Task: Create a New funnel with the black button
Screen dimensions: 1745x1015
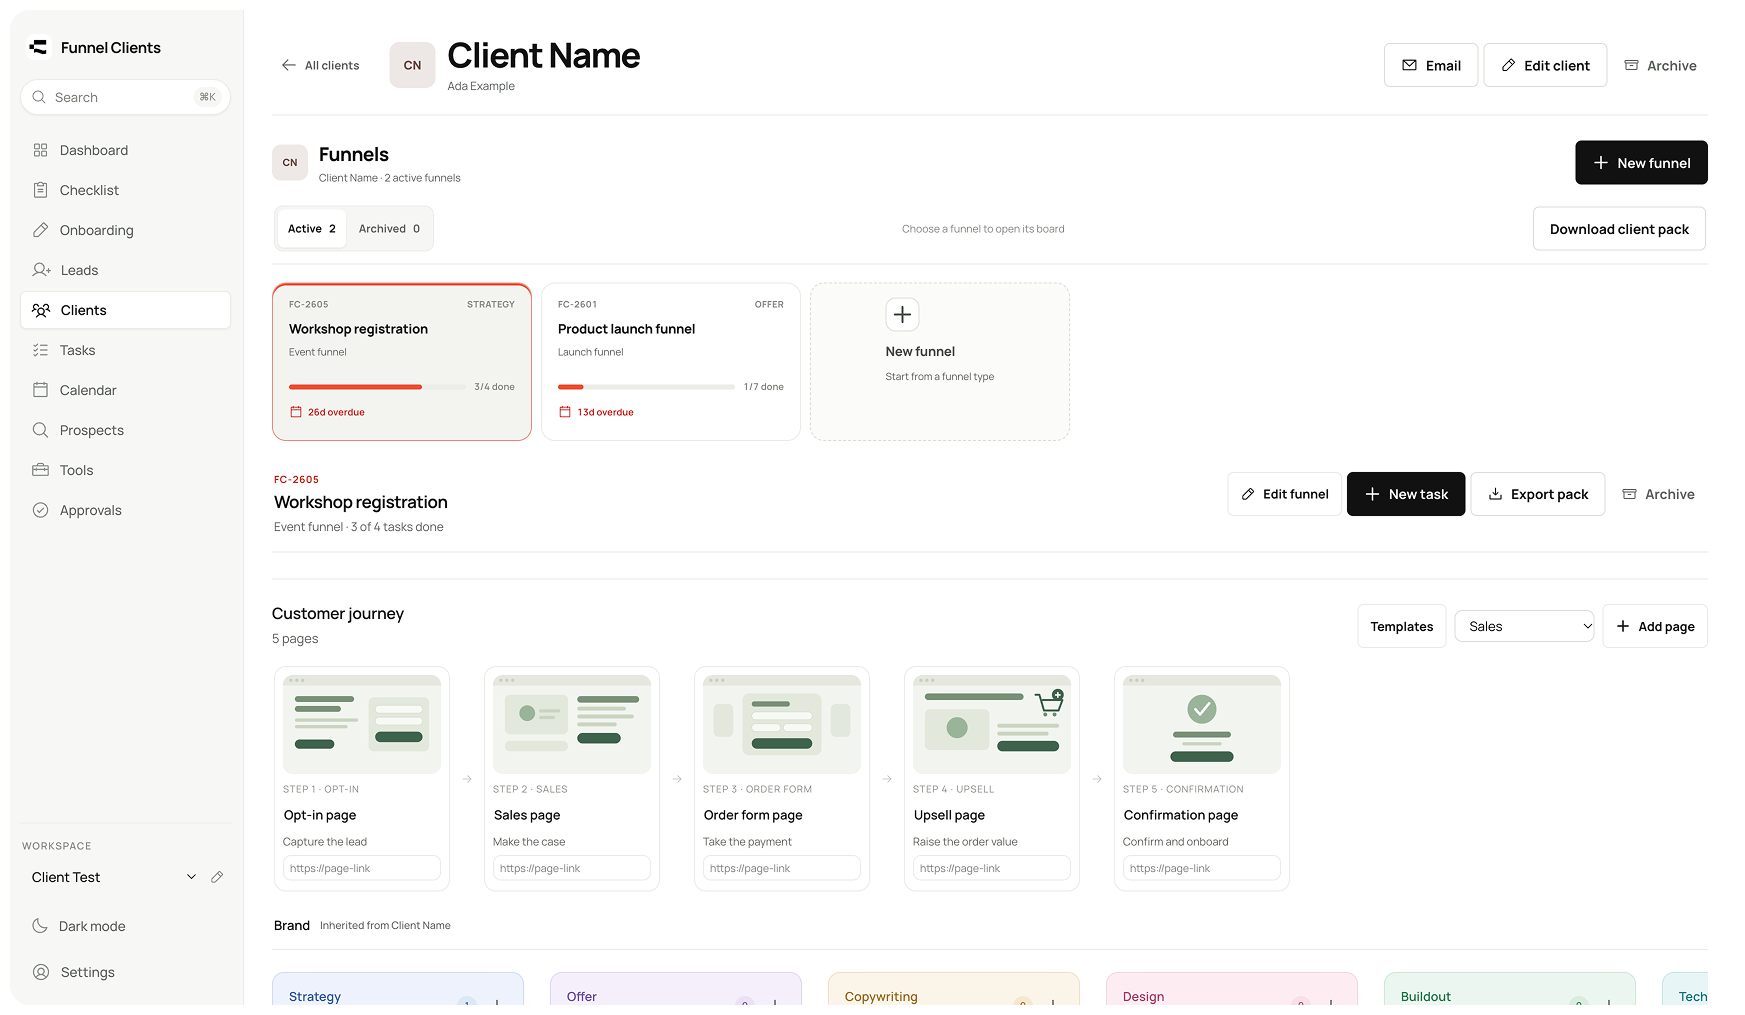Action: coord(1641,162)
